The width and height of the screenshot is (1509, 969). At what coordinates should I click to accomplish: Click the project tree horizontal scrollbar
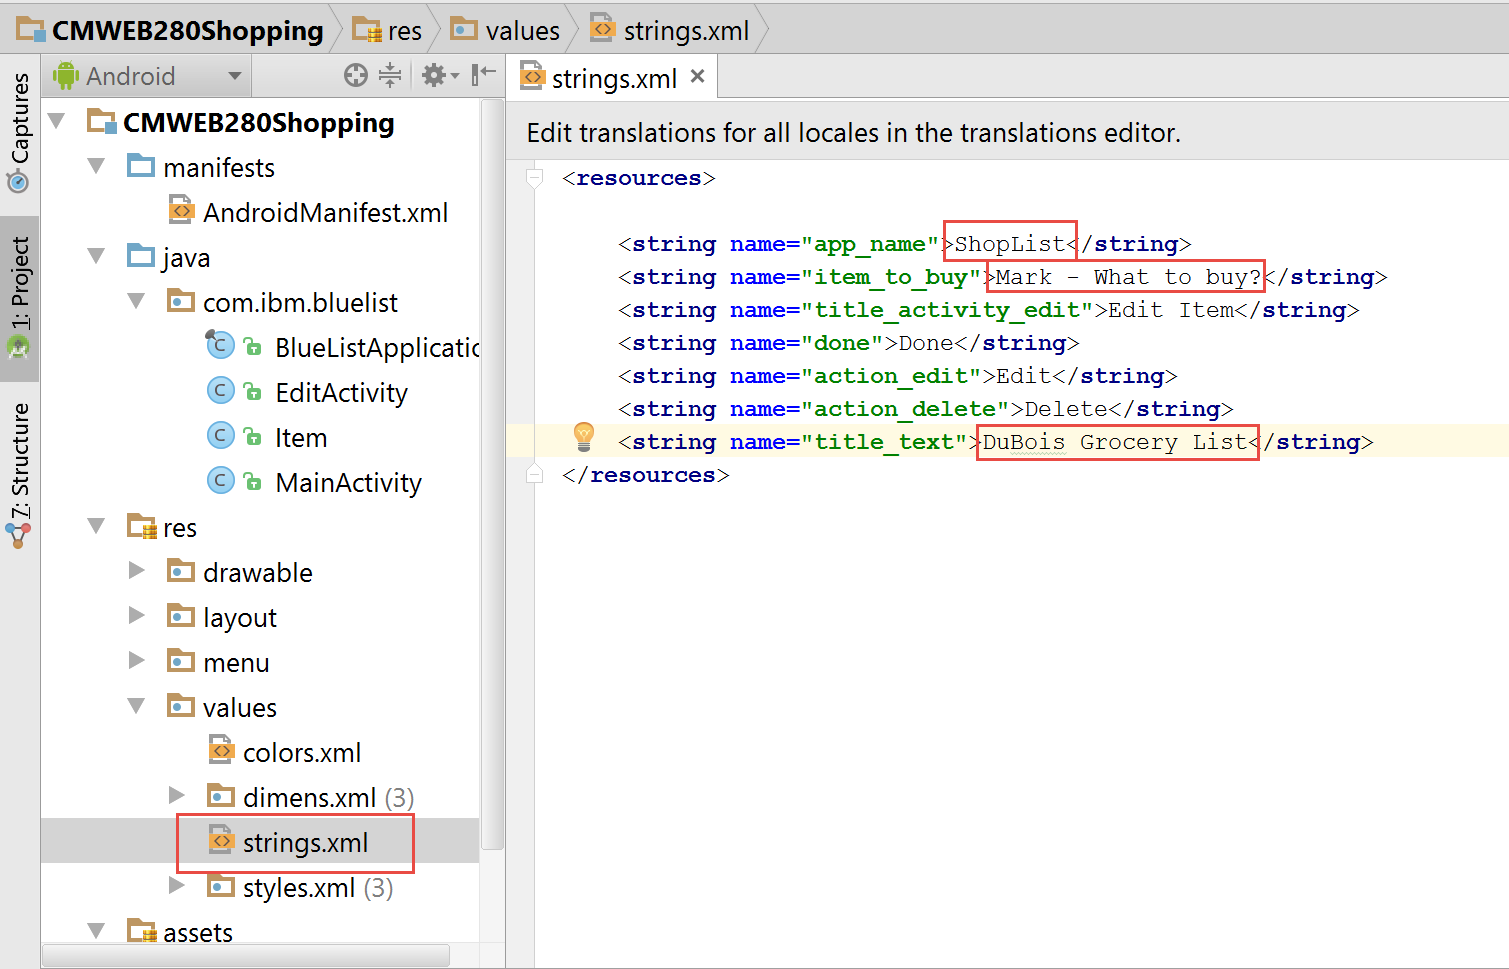point(246,955)
